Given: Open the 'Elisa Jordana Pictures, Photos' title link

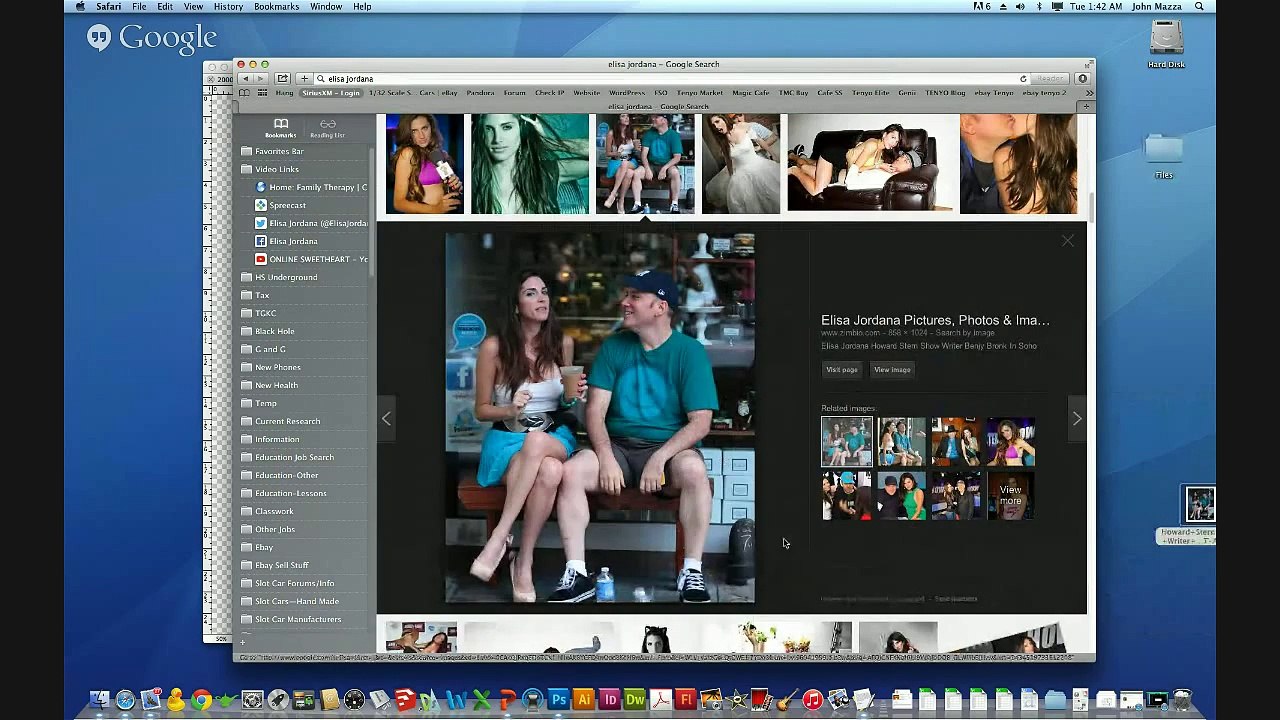Looking at the screenshot, I should pyautogui.click(x=935, y=320).
